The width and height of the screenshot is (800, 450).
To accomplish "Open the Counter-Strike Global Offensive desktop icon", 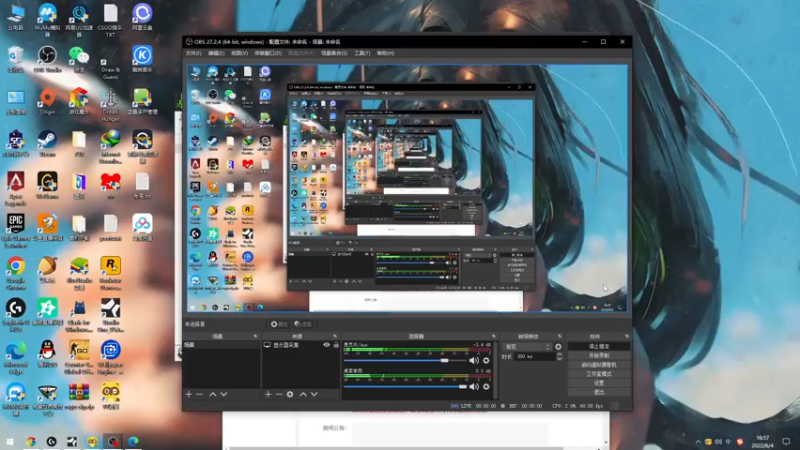I will (79, 358).
